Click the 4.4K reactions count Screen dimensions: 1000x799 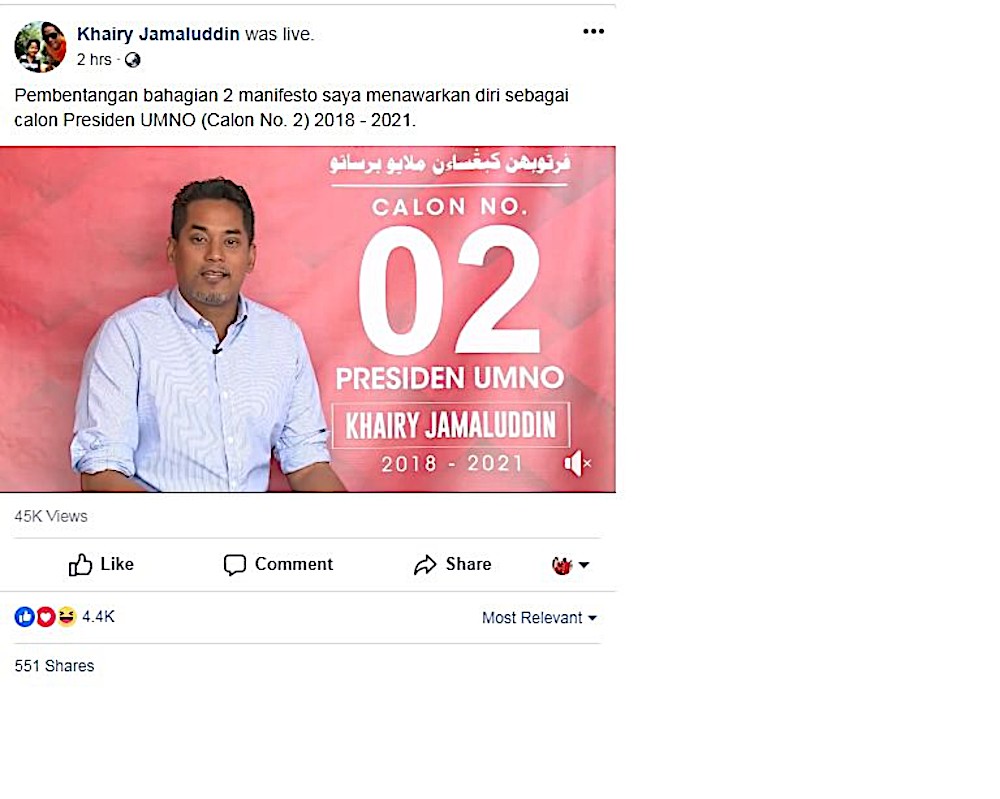pyautogui.click(x=98, y=617)
